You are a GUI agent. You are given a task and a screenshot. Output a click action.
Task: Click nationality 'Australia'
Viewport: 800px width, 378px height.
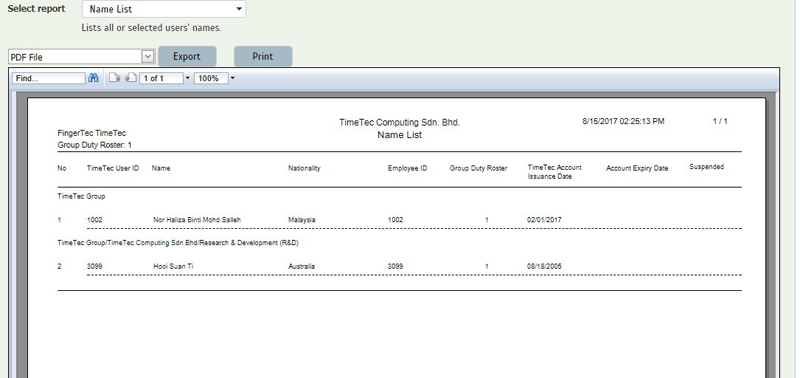click(x=302, y=266)
